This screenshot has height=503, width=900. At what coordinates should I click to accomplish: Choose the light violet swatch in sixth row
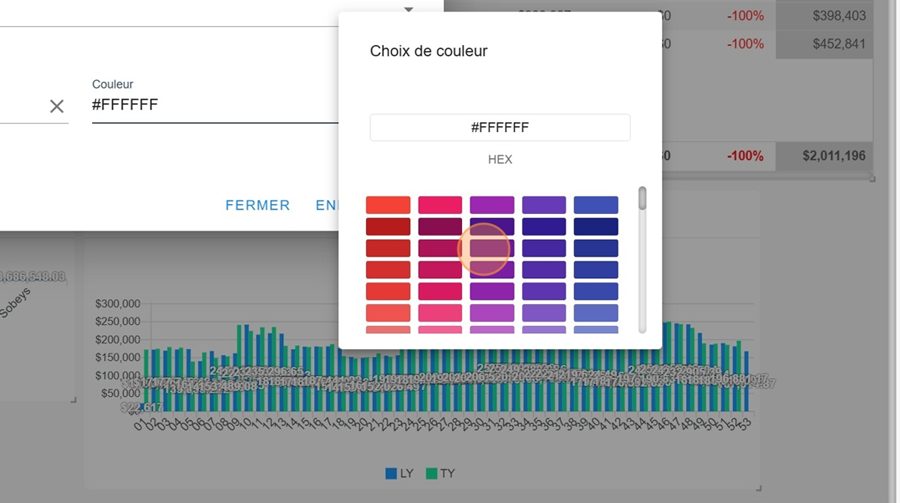click(x=544, y=313)
